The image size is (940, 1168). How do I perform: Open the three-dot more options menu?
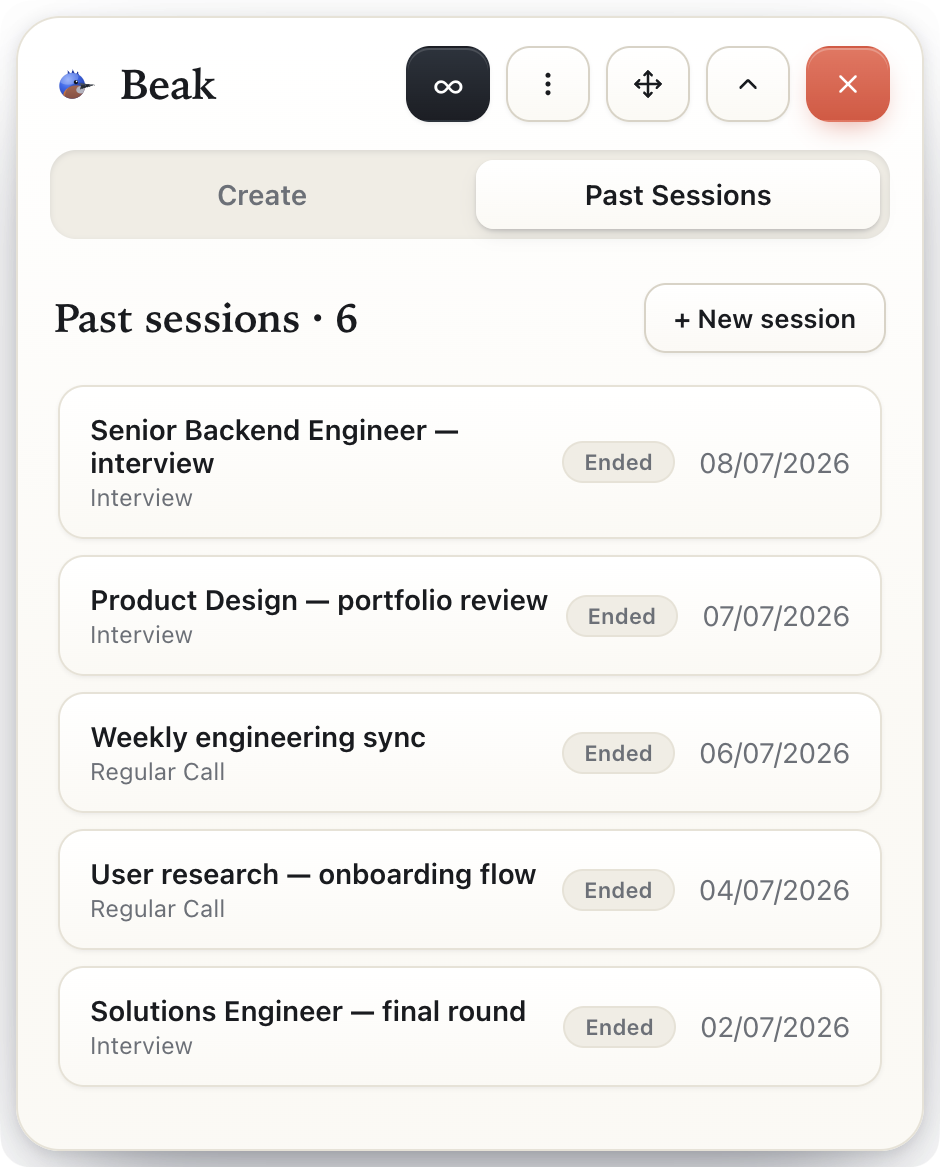pos(547,84)
